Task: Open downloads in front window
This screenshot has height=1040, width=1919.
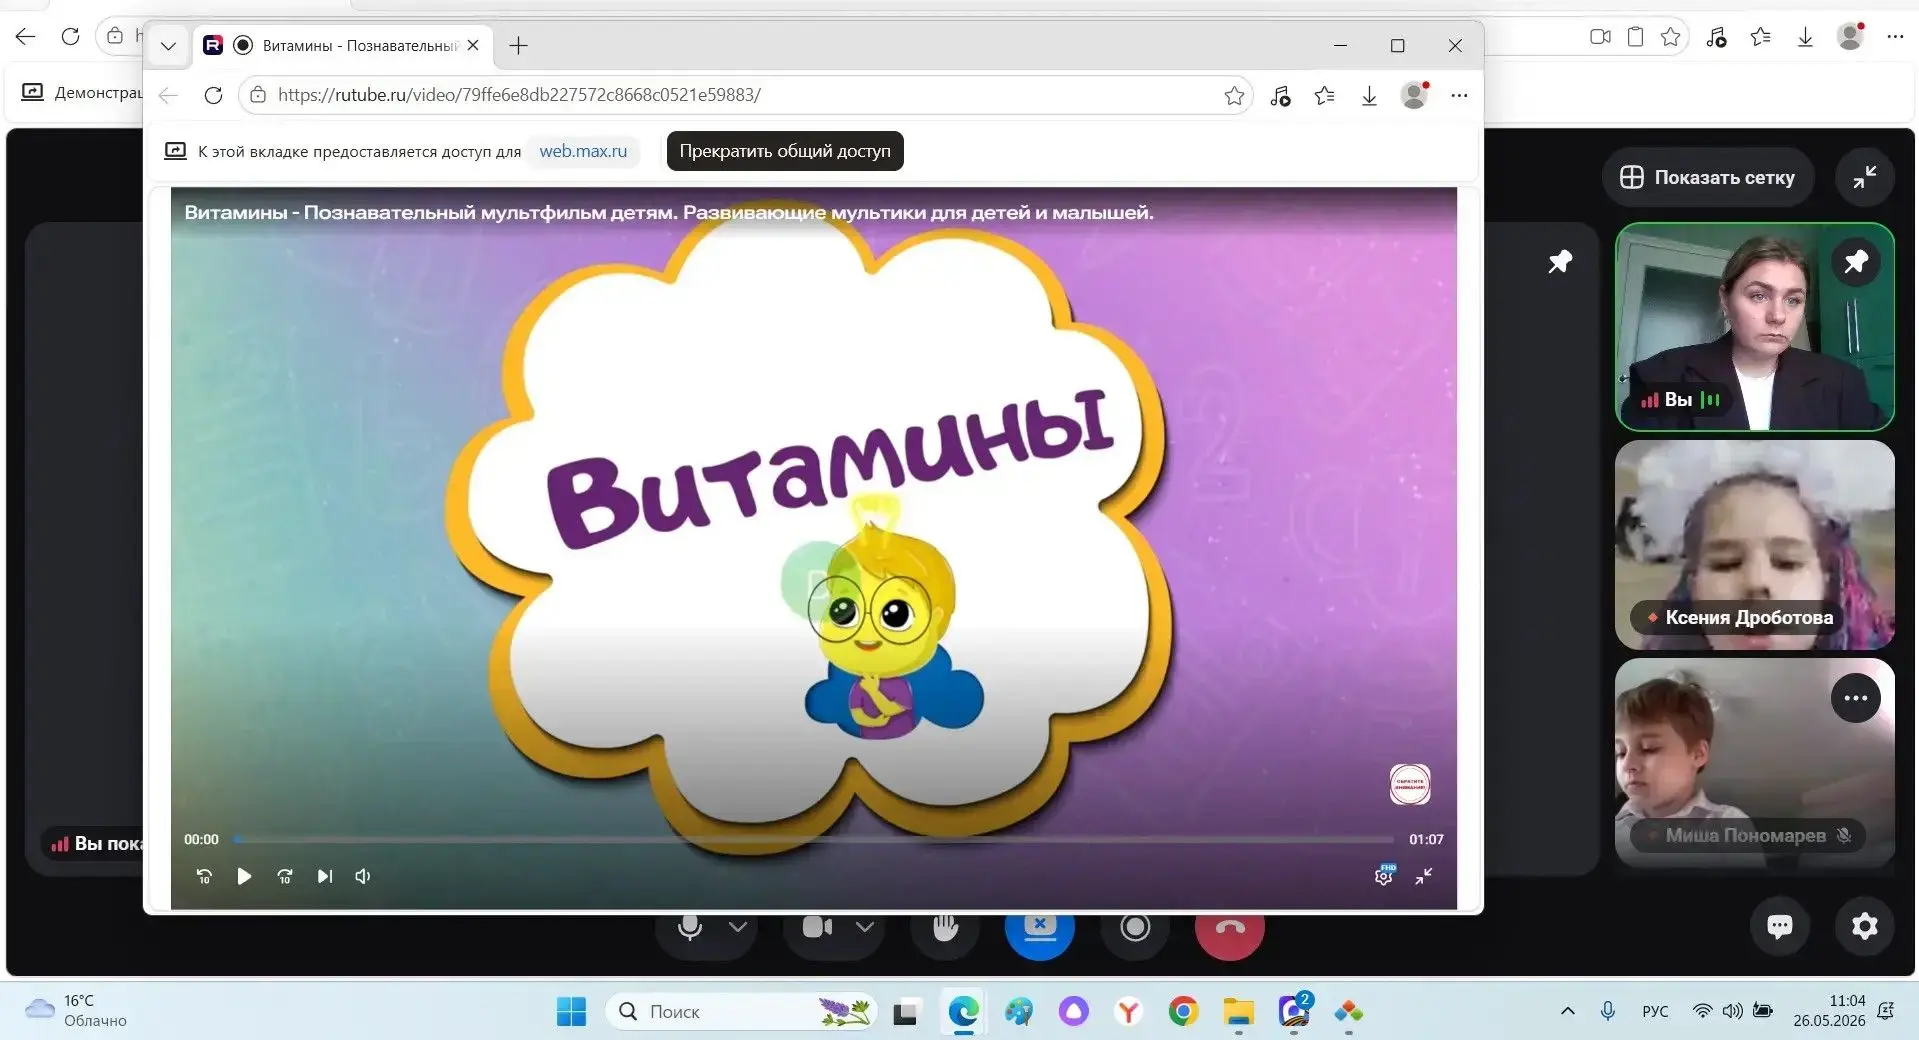Action: 1369,96
